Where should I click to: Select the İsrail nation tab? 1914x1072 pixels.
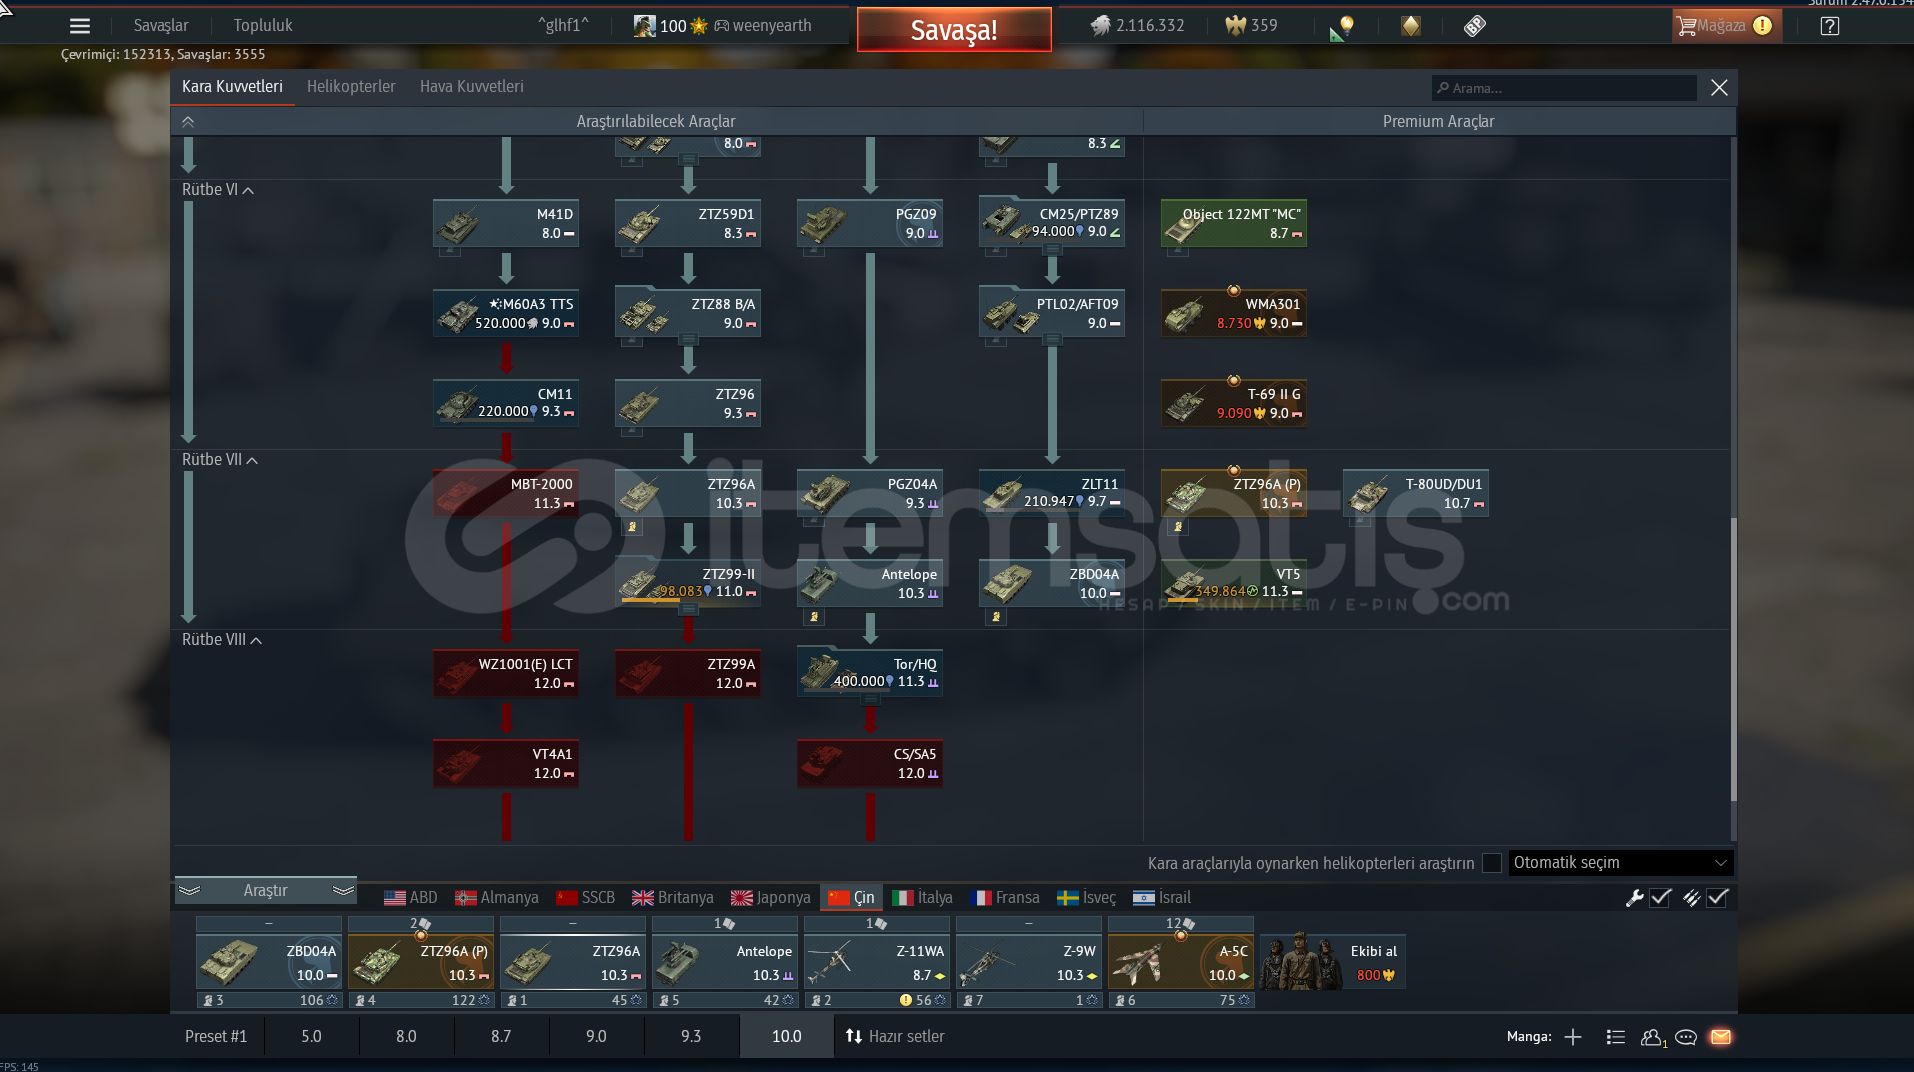tap(1161, 898)
